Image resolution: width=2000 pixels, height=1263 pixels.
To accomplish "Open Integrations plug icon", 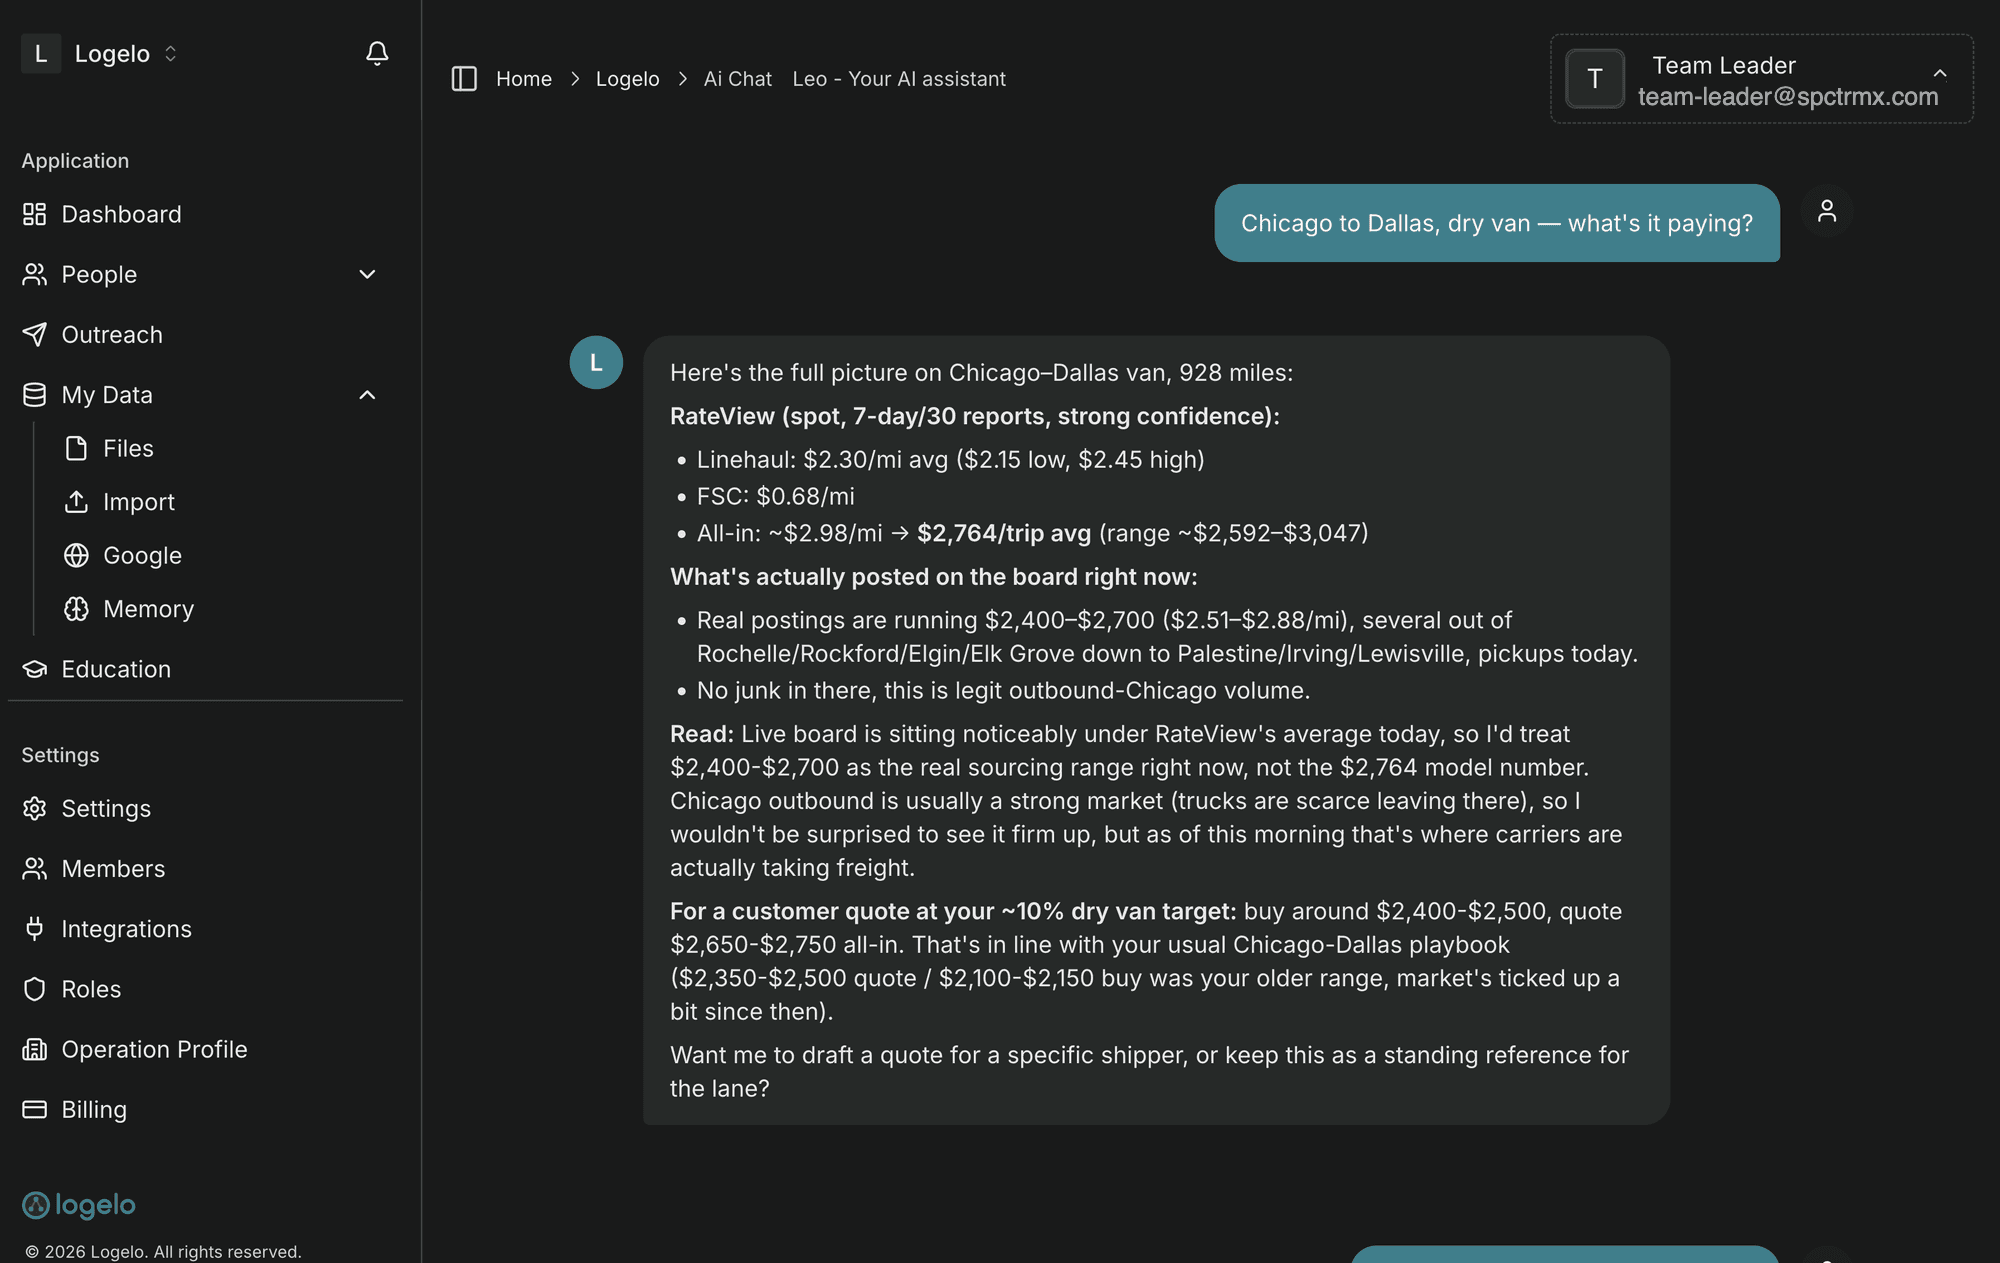I will [x=35, y=929].
